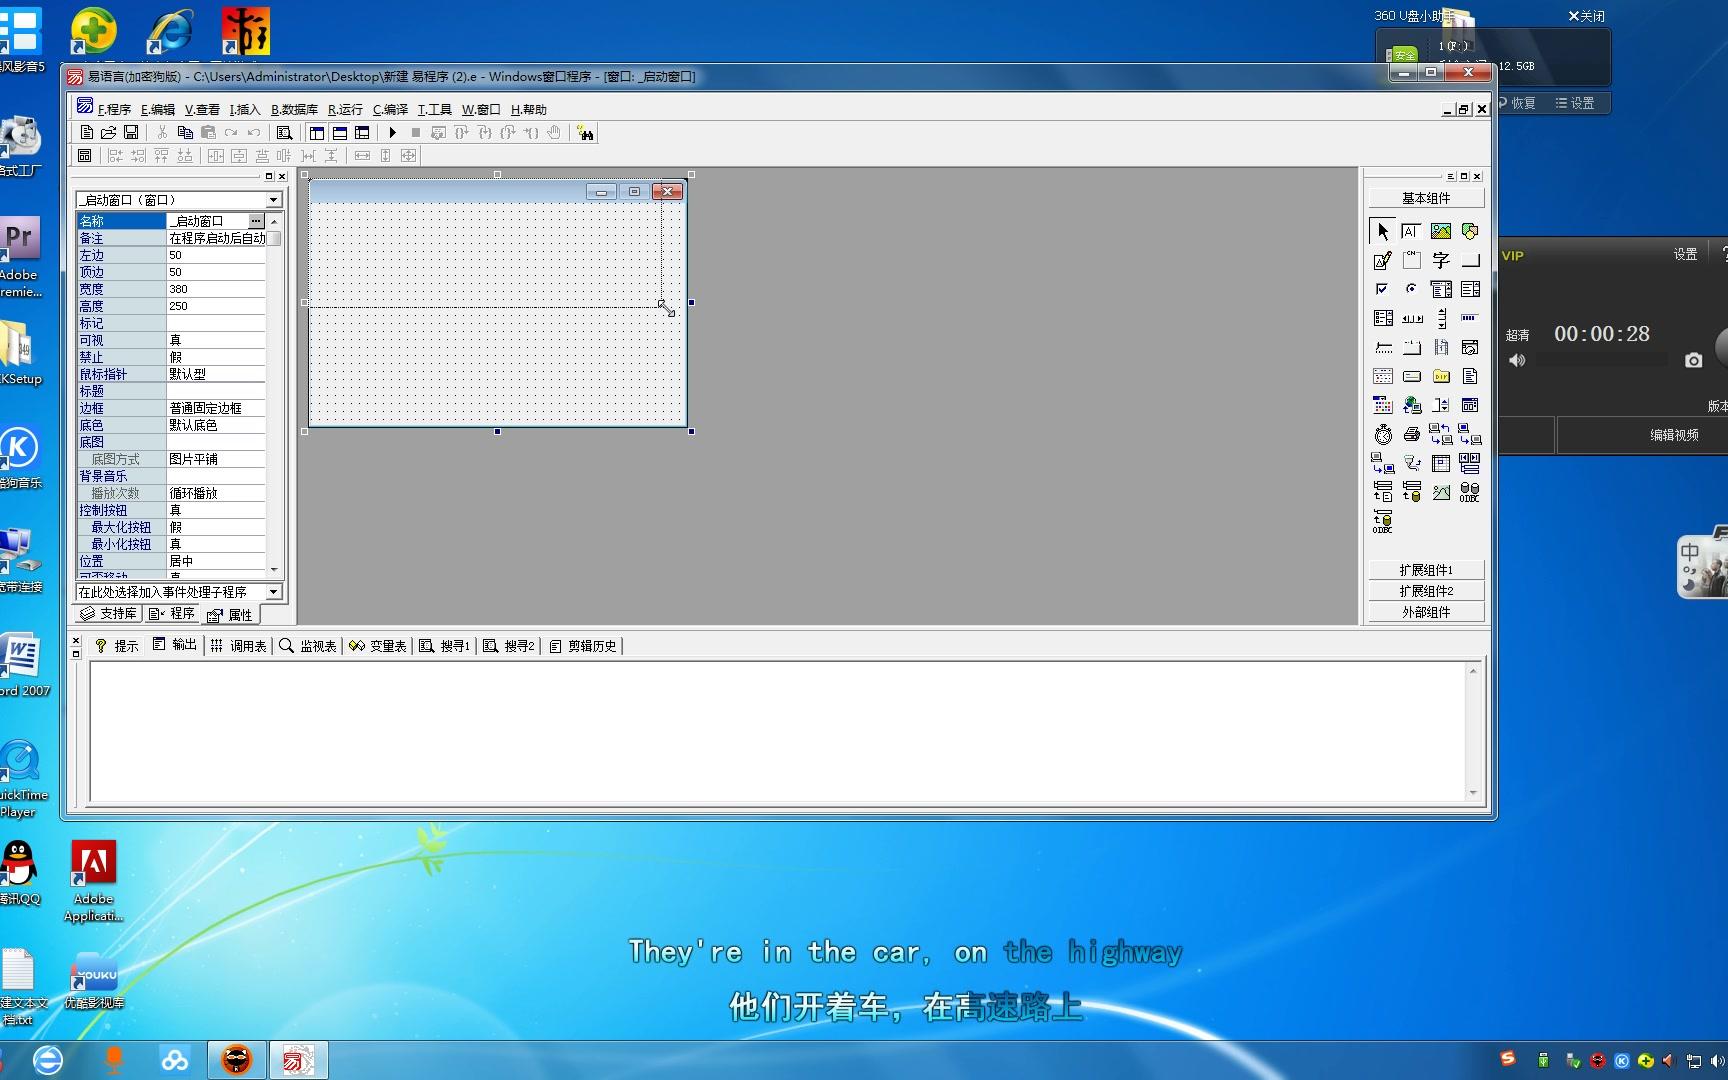Toggle the second window layout toolbar button
Viewport: 1728px width, 1080px height.
pos(340,133)
